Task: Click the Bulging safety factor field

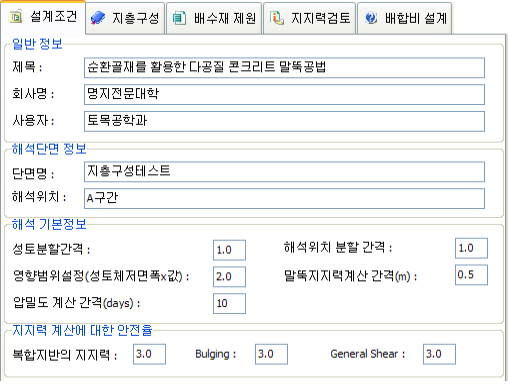Action: tap(271, 354)
